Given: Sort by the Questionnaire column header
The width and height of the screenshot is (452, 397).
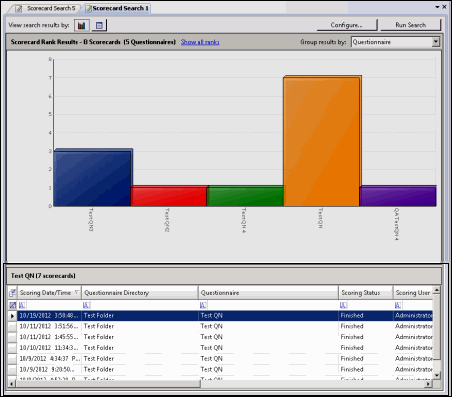Looking at the screenshot, I should [x=268, y=293].
